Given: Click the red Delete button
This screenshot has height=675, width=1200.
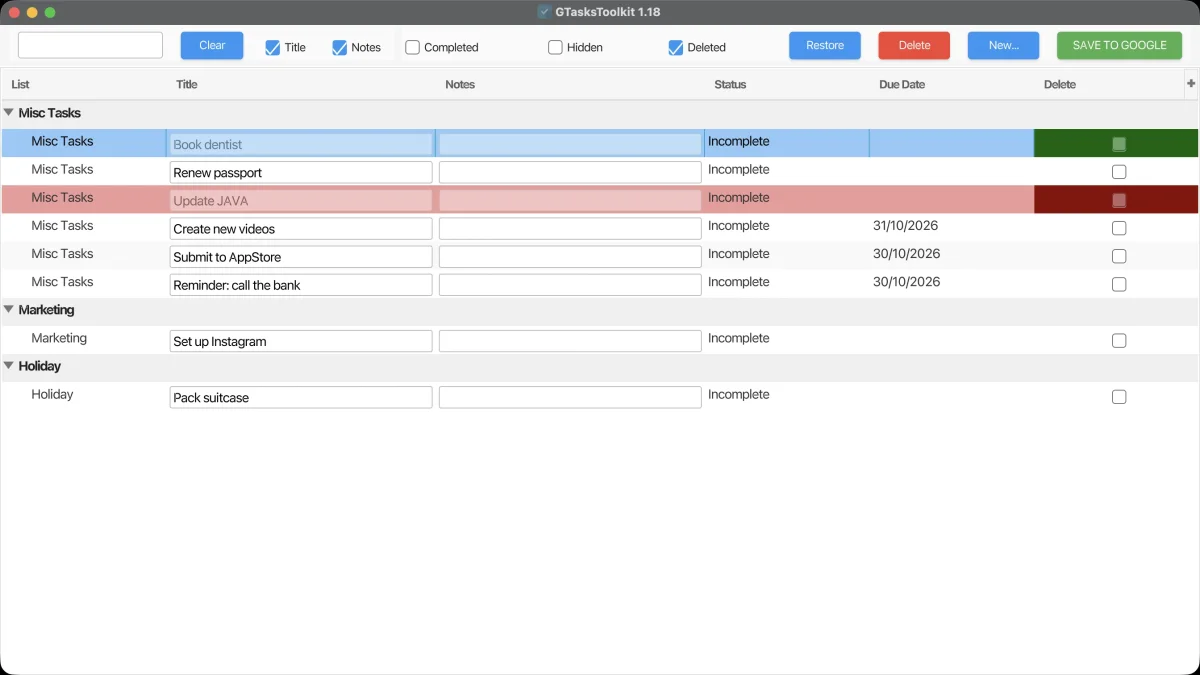Looking at the screenshot, I should pyautogui.click(x=914, y=45).
